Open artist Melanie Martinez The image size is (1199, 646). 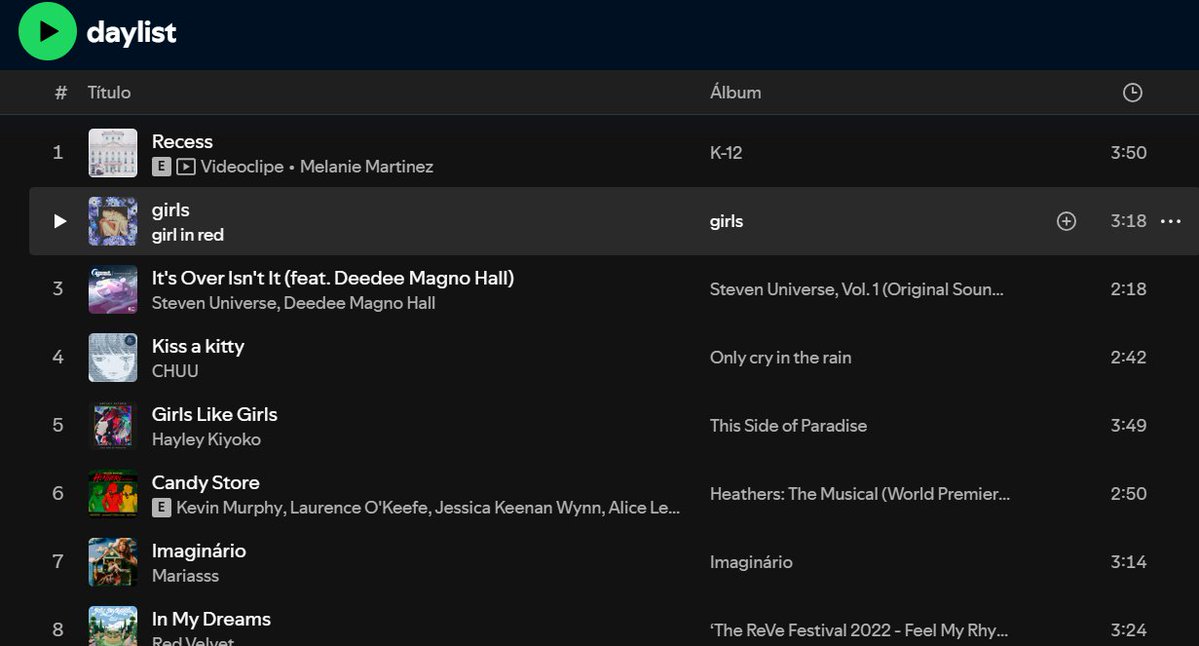tap(366, 166)
